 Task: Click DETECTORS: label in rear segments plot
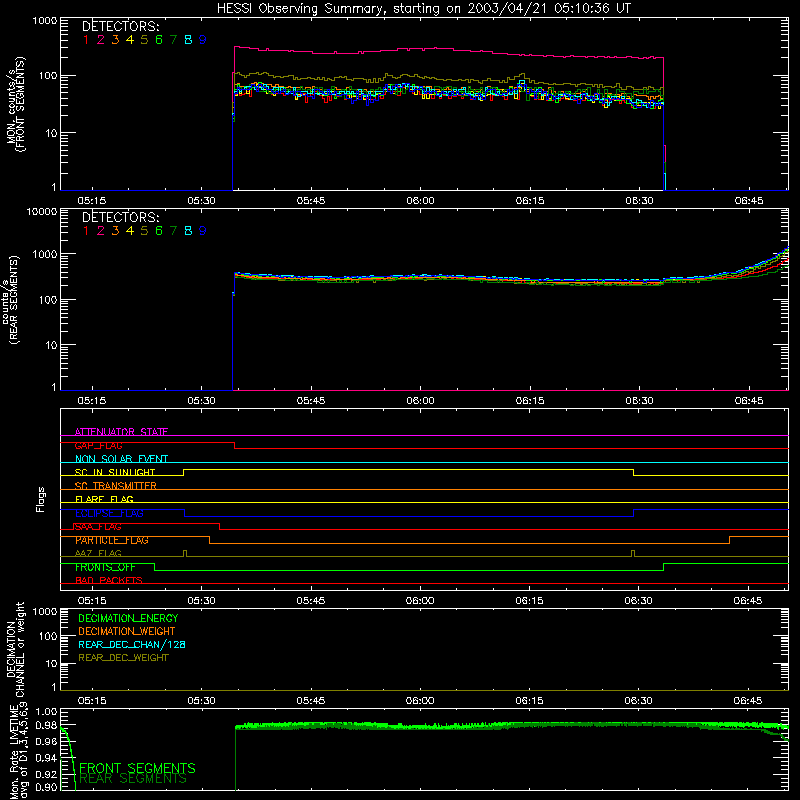coord(120,217)
